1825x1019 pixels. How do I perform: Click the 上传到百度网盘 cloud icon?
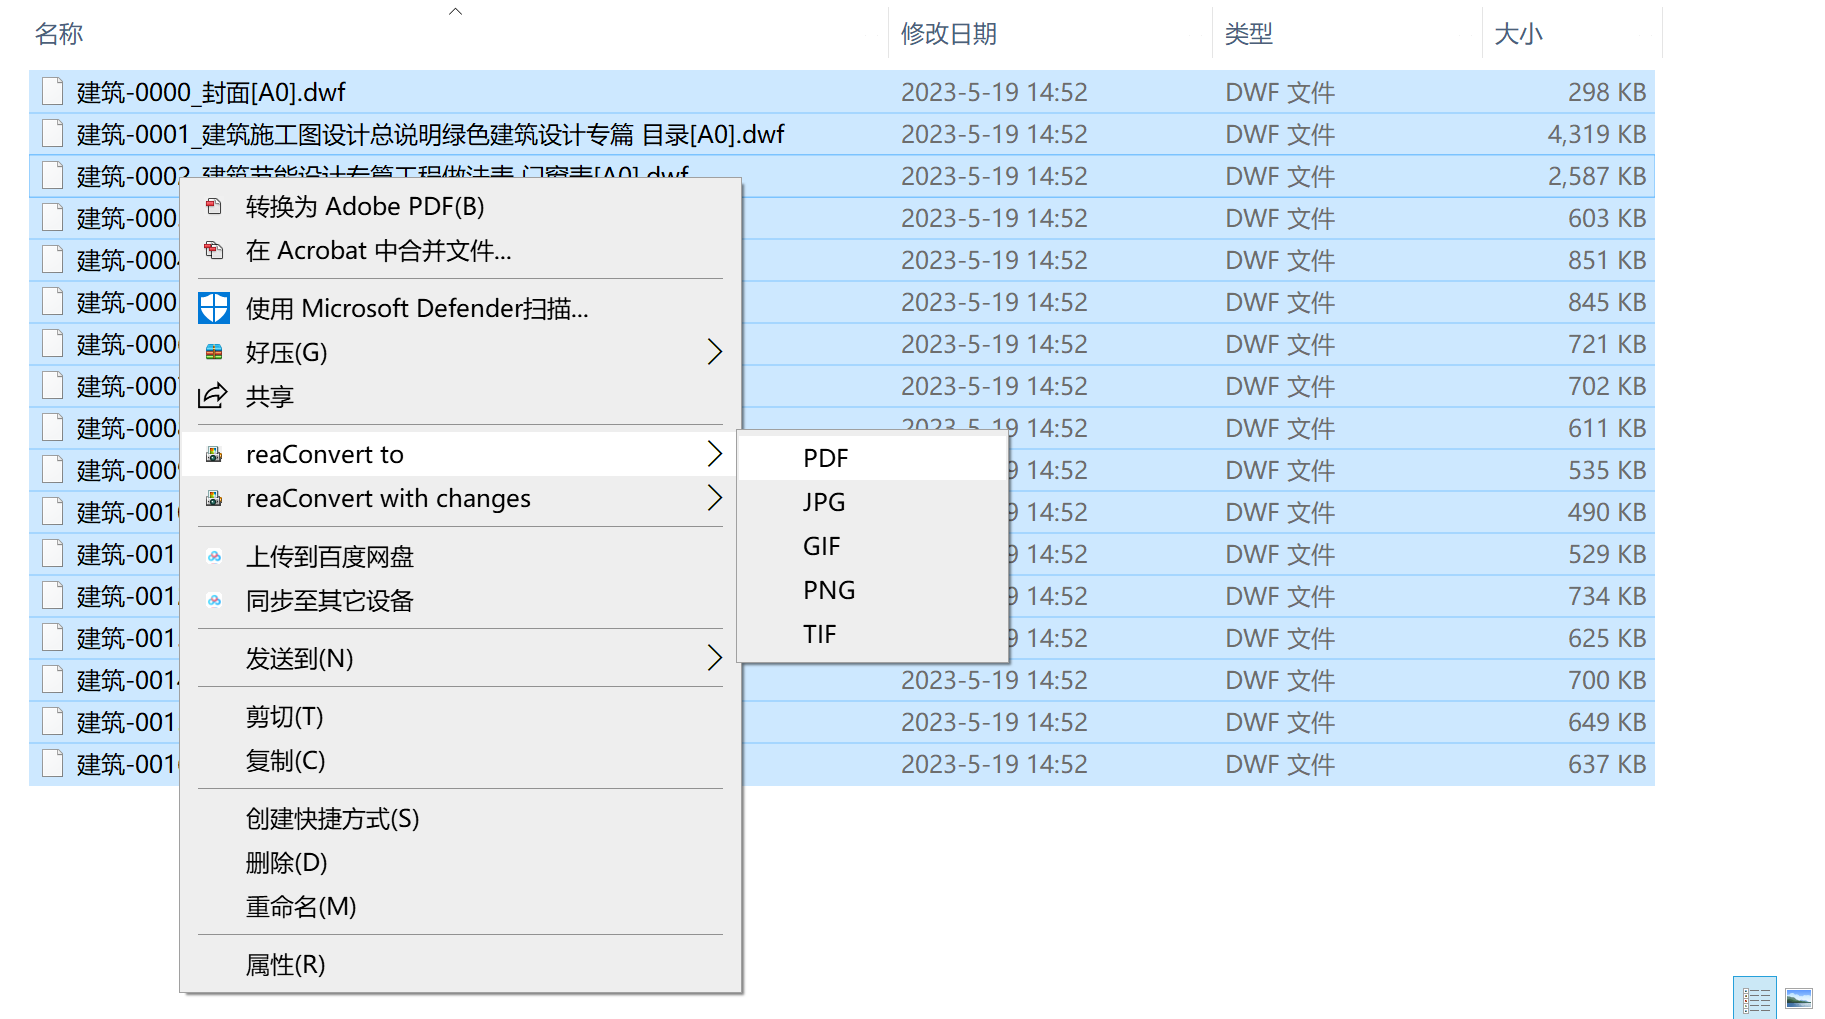213,556
